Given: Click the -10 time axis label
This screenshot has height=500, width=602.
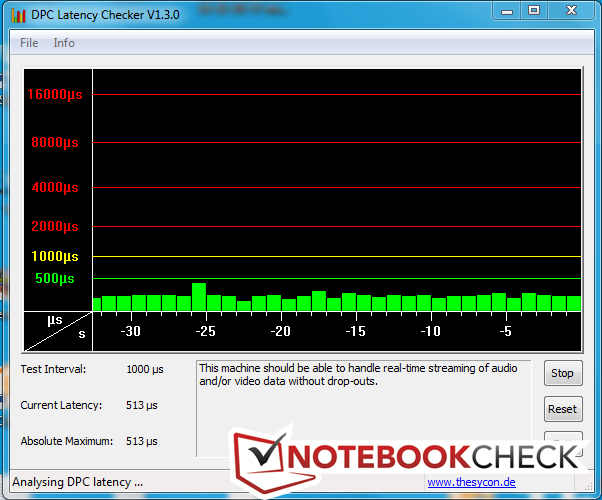Looking at the screenshot, I should click(x=430, y=331).
